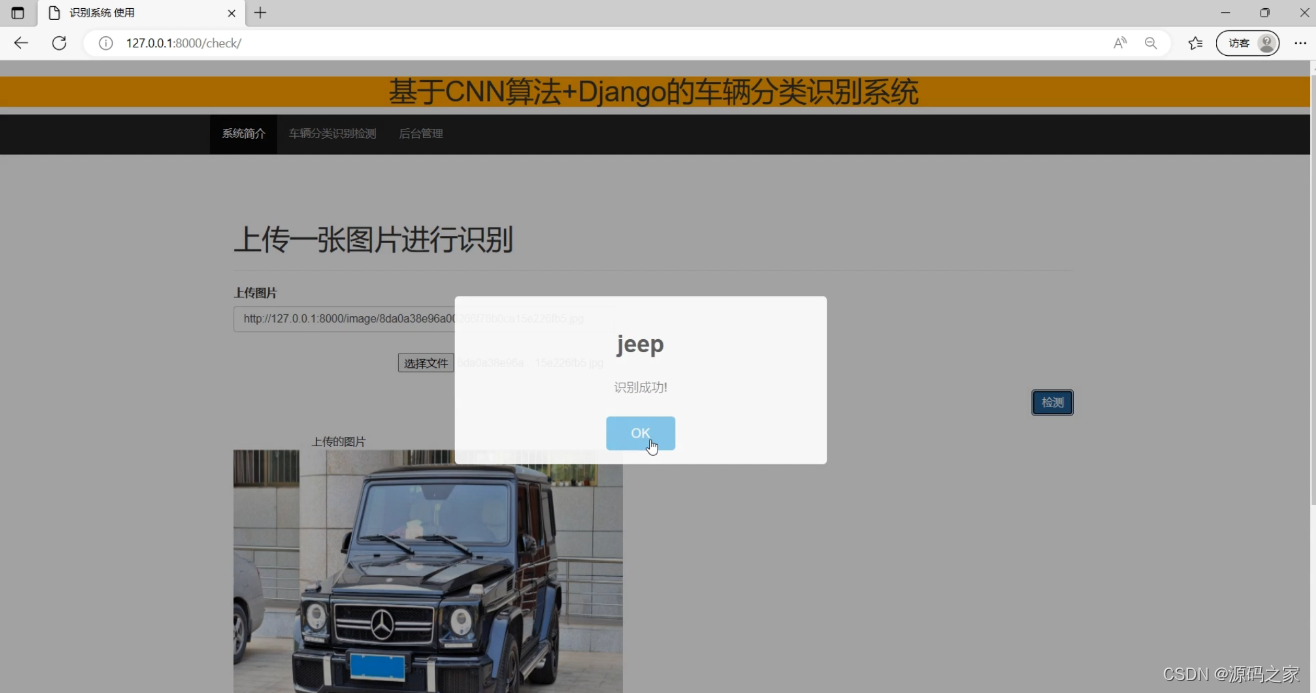Click the address bar URL 127.0.0.1:8000/check/
Viewport: 1316px width, 693px height.
coord(184,43)
